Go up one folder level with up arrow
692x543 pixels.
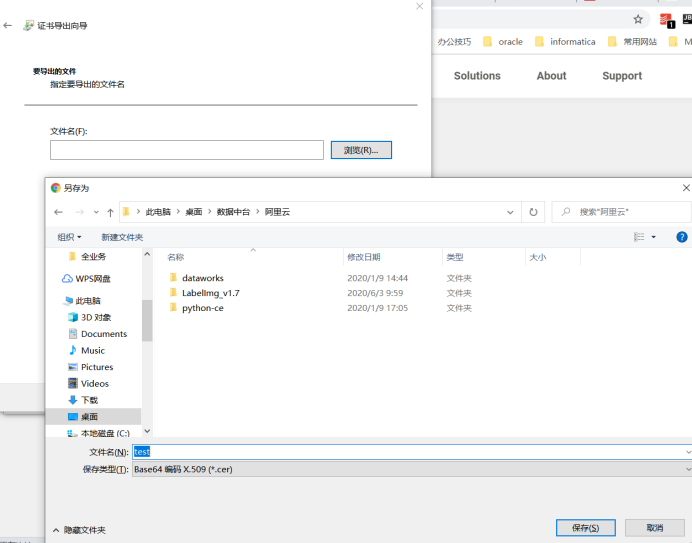coord(110,212)
